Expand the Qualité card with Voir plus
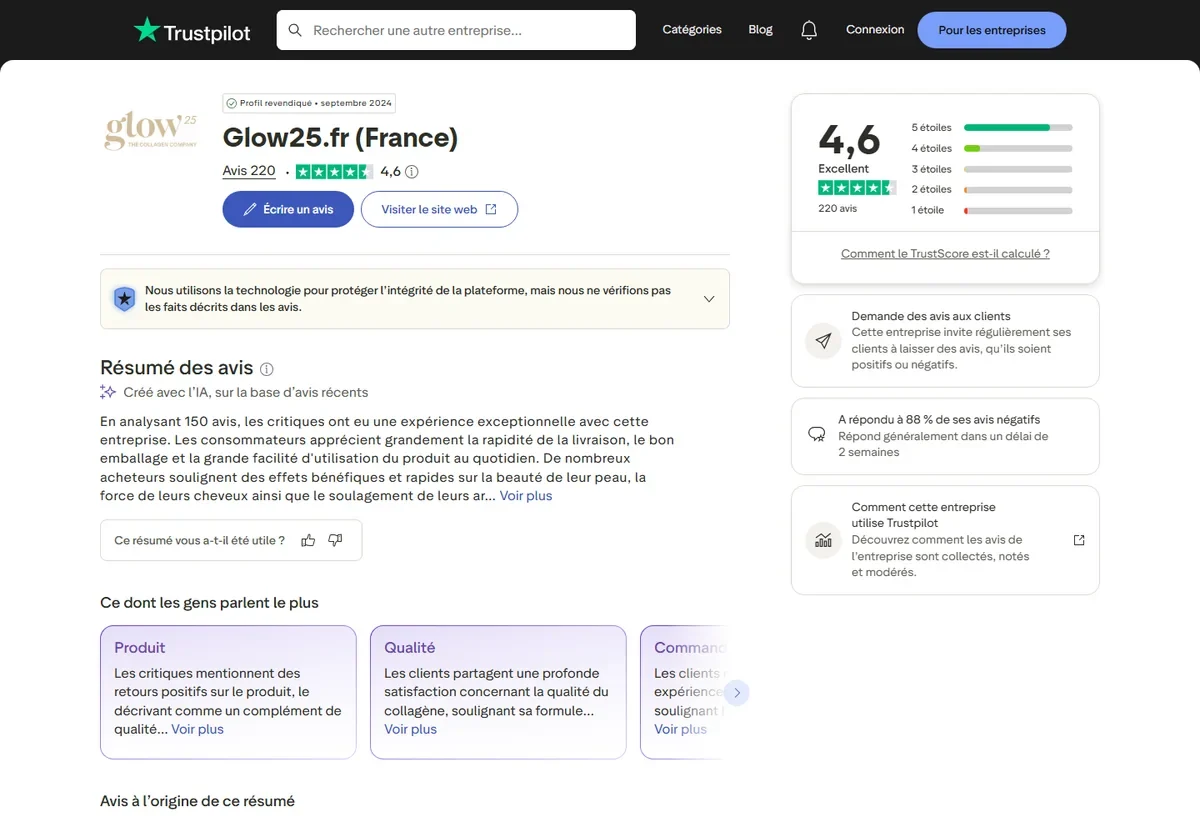 tap(411, 729)
